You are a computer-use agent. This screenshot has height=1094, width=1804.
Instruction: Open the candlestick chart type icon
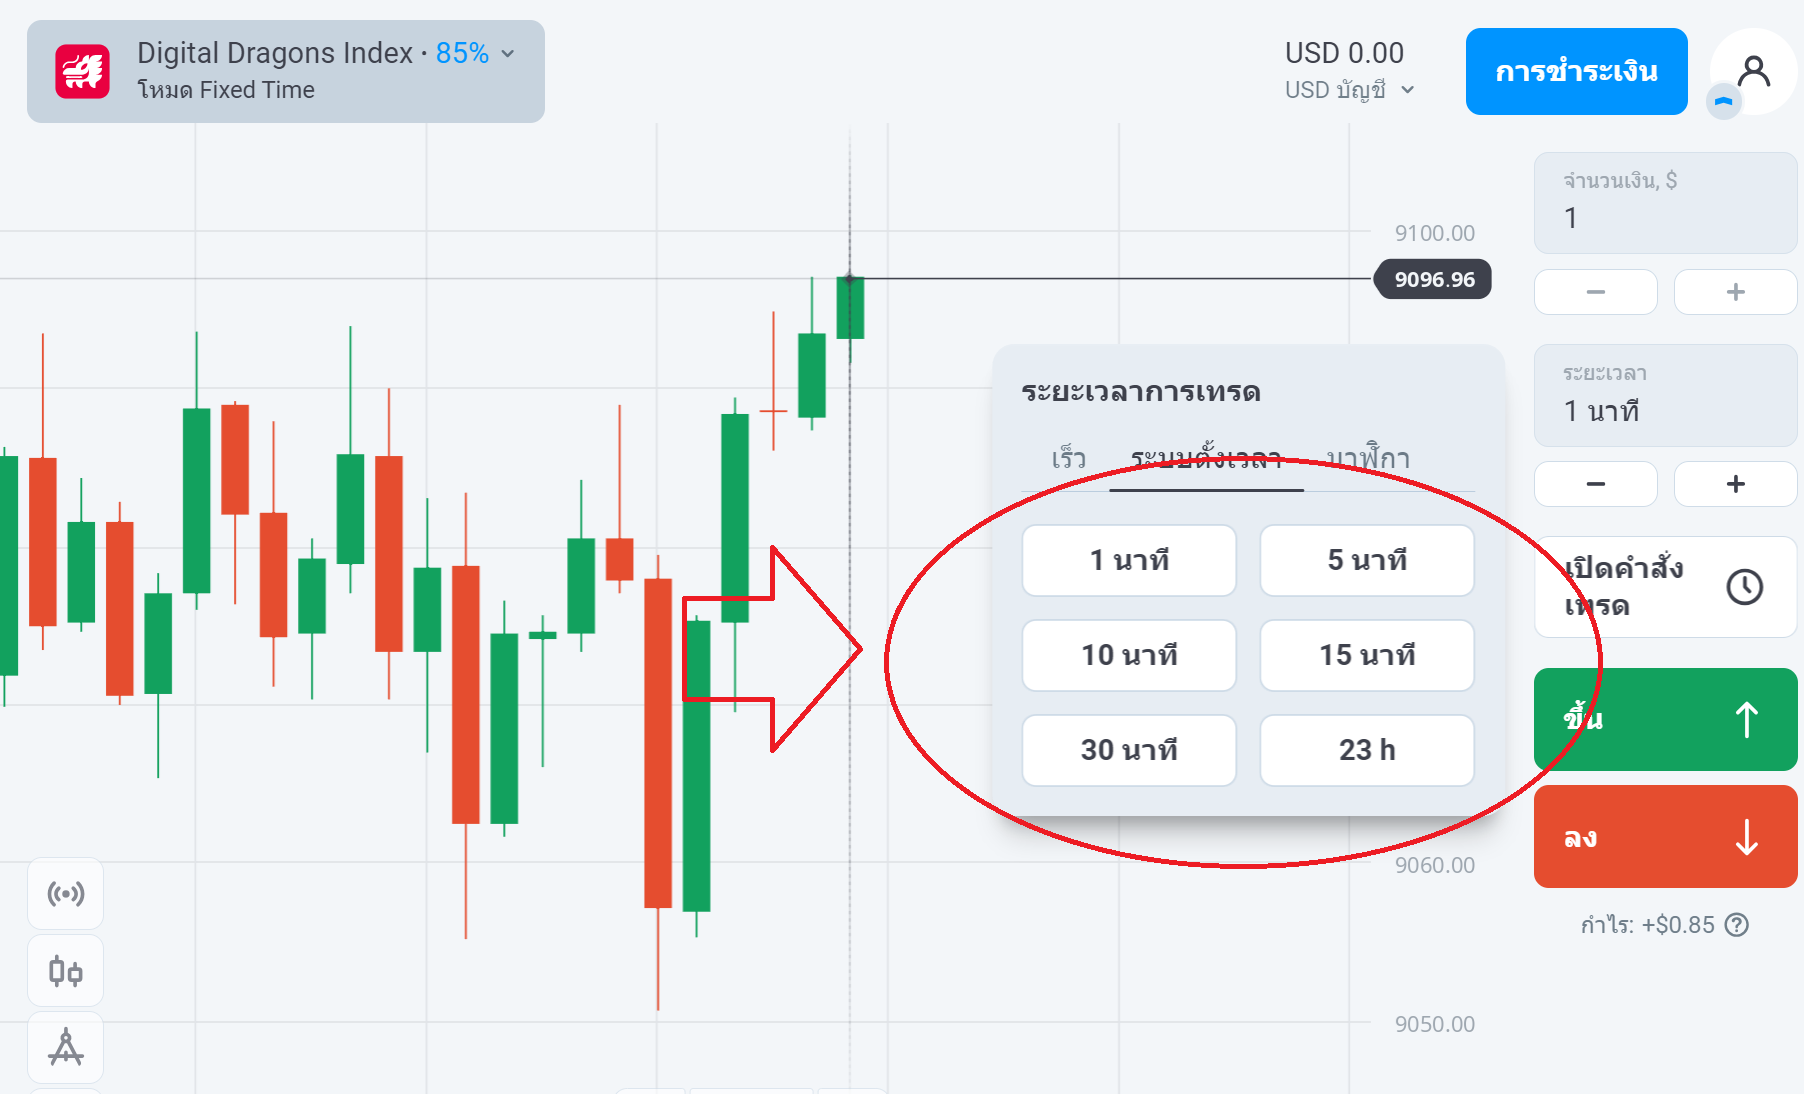(x=65, y=971)
